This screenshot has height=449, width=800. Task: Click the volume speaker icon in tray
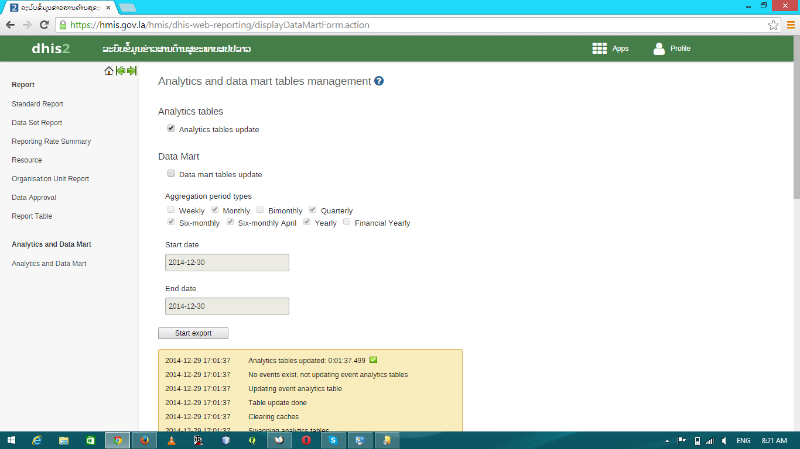click(x=724, y=441)
